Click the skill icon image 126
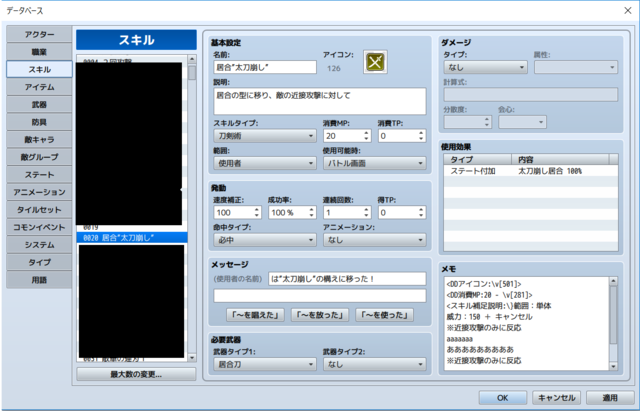 tap(375, 62)
